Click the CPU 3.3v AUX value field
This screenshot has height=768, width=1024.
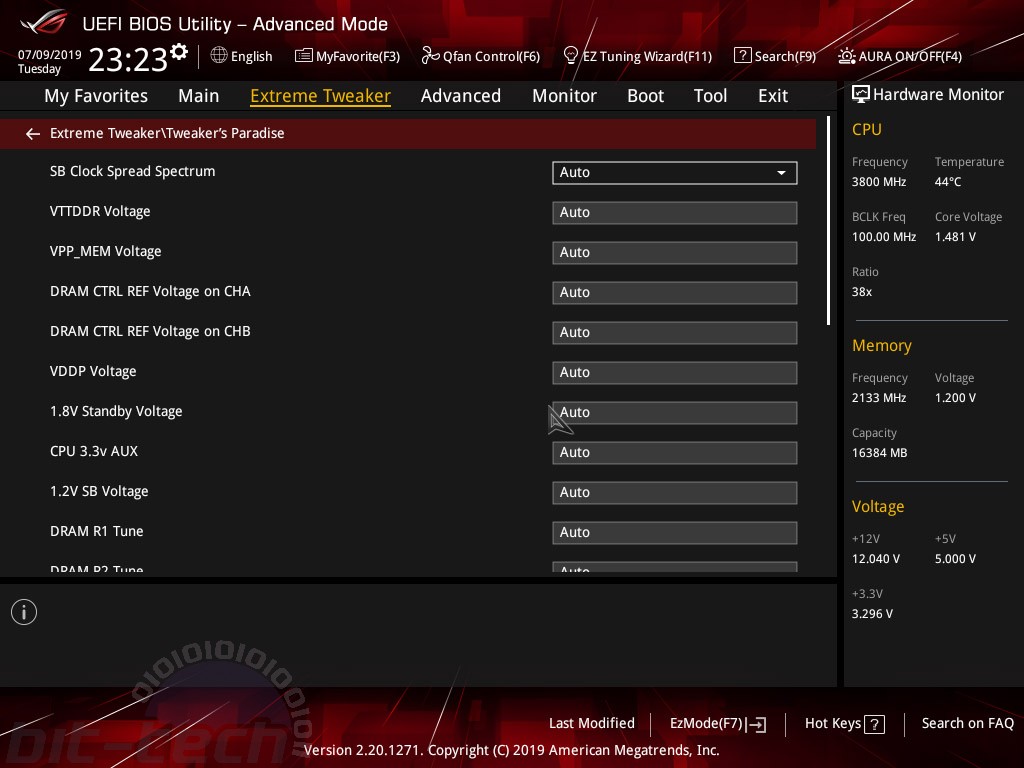pos(675,453)
